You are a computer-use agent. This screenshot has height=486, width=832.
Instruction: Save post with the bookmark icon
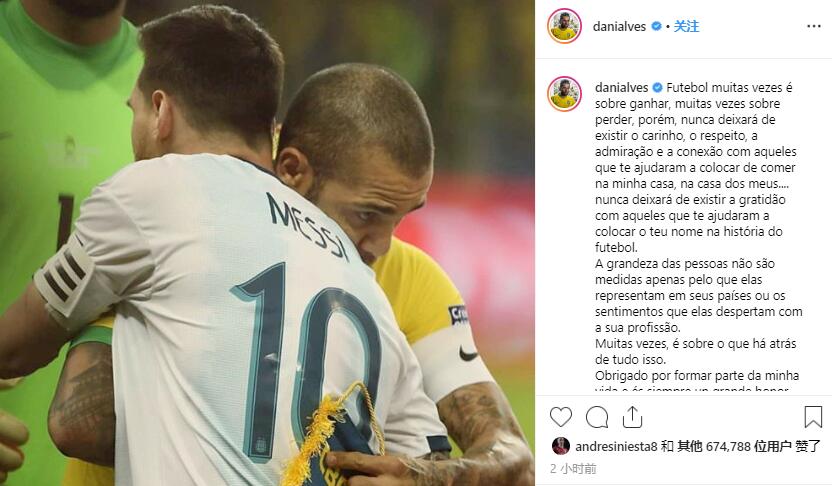pyautogui.click(x=813, y=417)
